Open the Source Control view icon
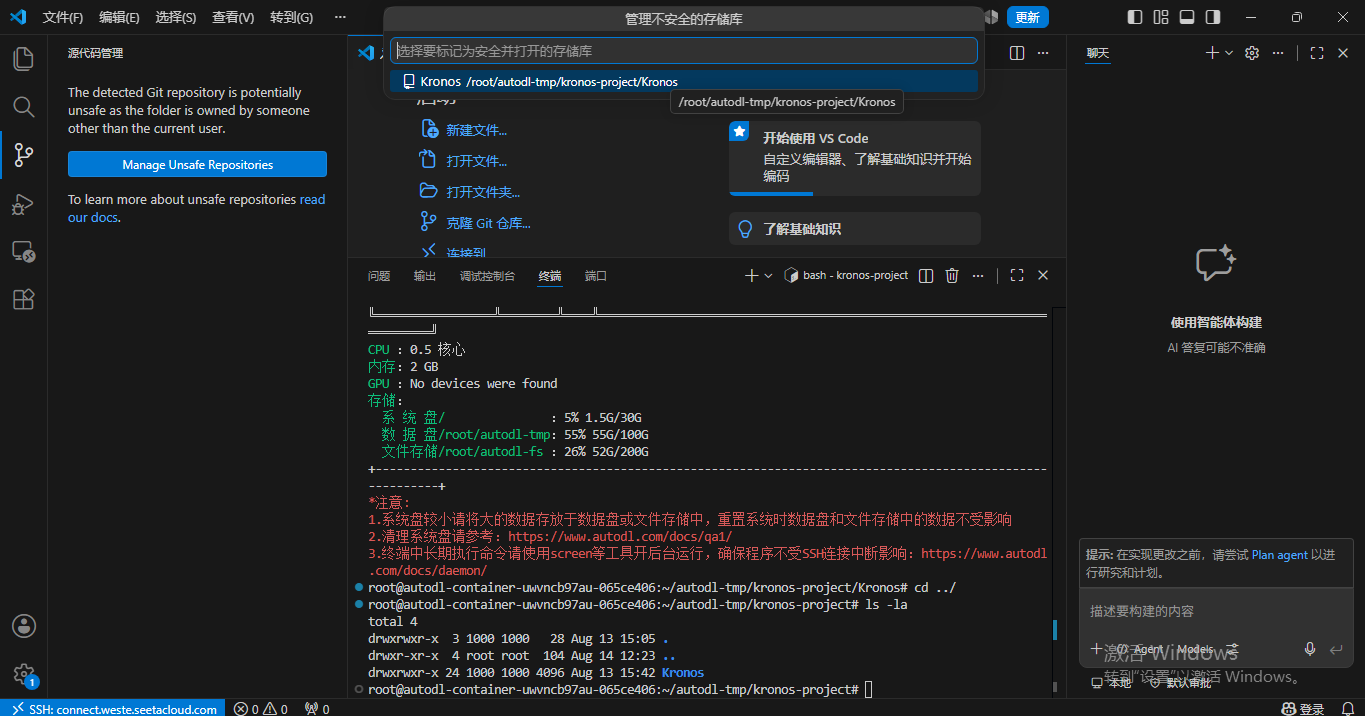The width and height of the screenshot is (1365, 716). (x=23, y=154)
